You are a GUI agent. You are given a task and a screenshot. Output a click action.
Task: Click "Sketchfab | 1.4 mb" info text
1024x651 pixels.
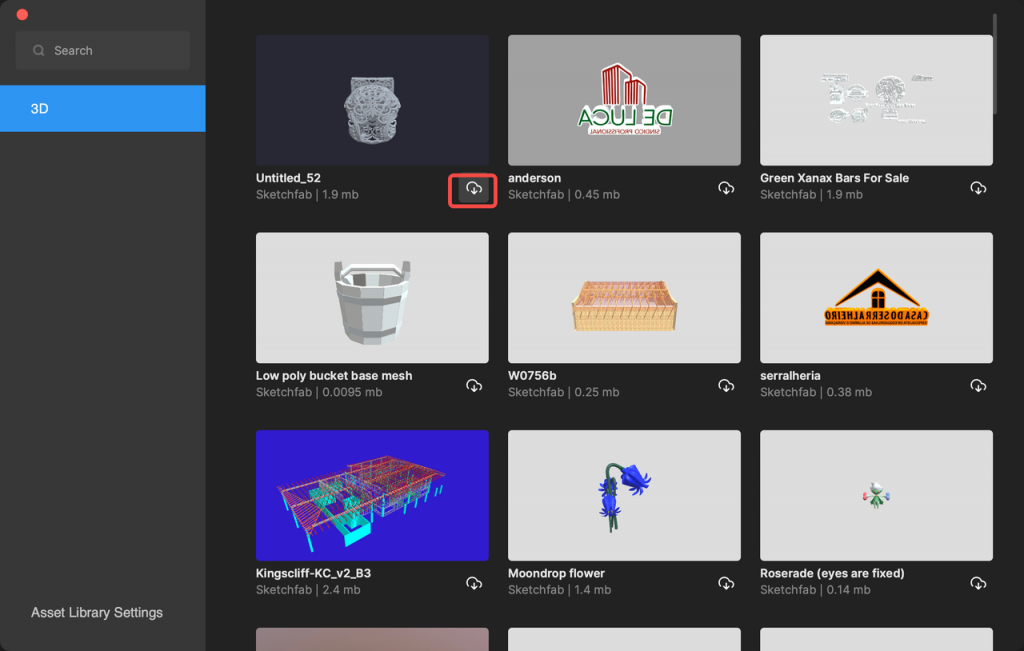(x=560, y=590)
